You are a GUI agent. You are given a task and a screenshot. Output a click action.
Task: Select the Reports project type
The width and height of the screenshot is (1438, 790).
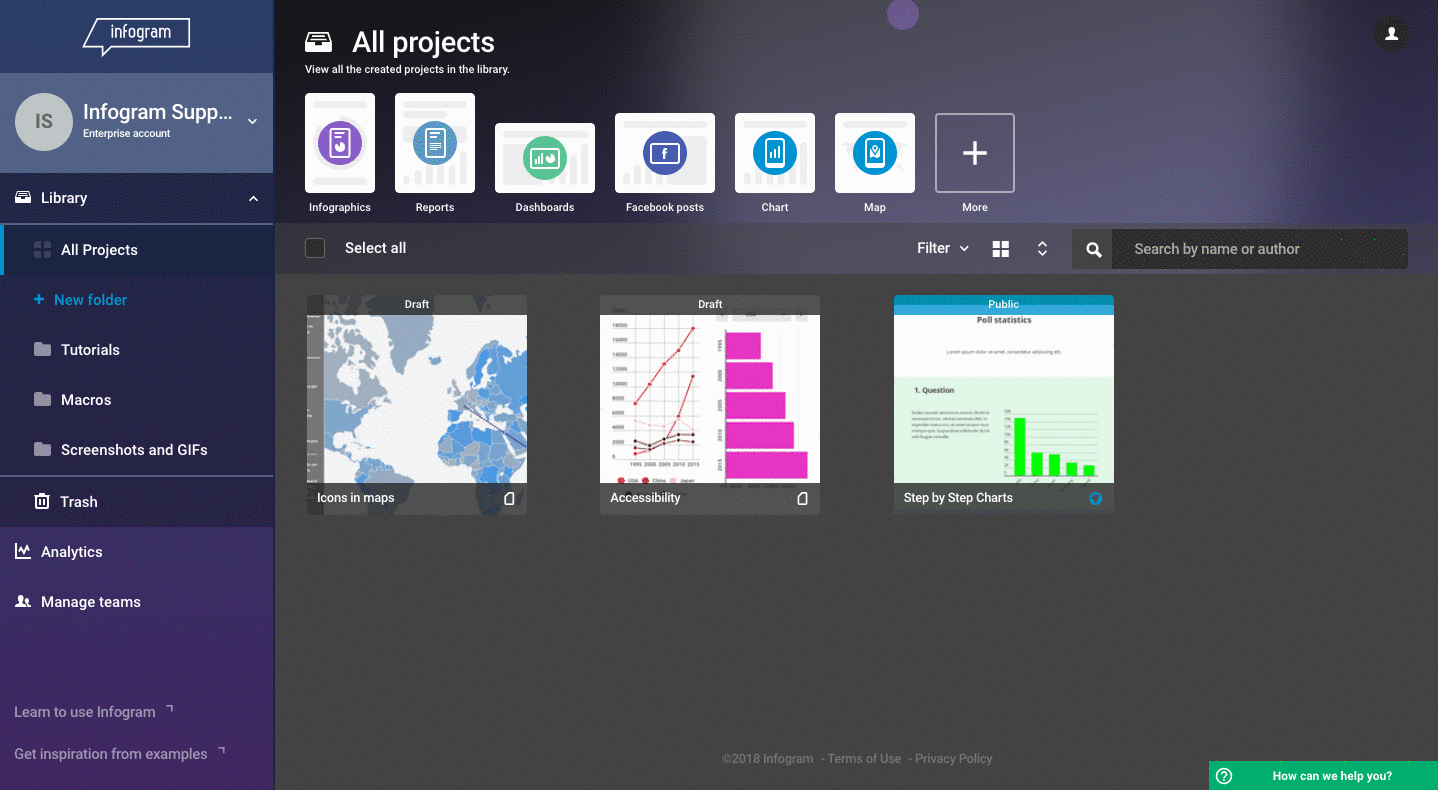click(x=434, y=152)
